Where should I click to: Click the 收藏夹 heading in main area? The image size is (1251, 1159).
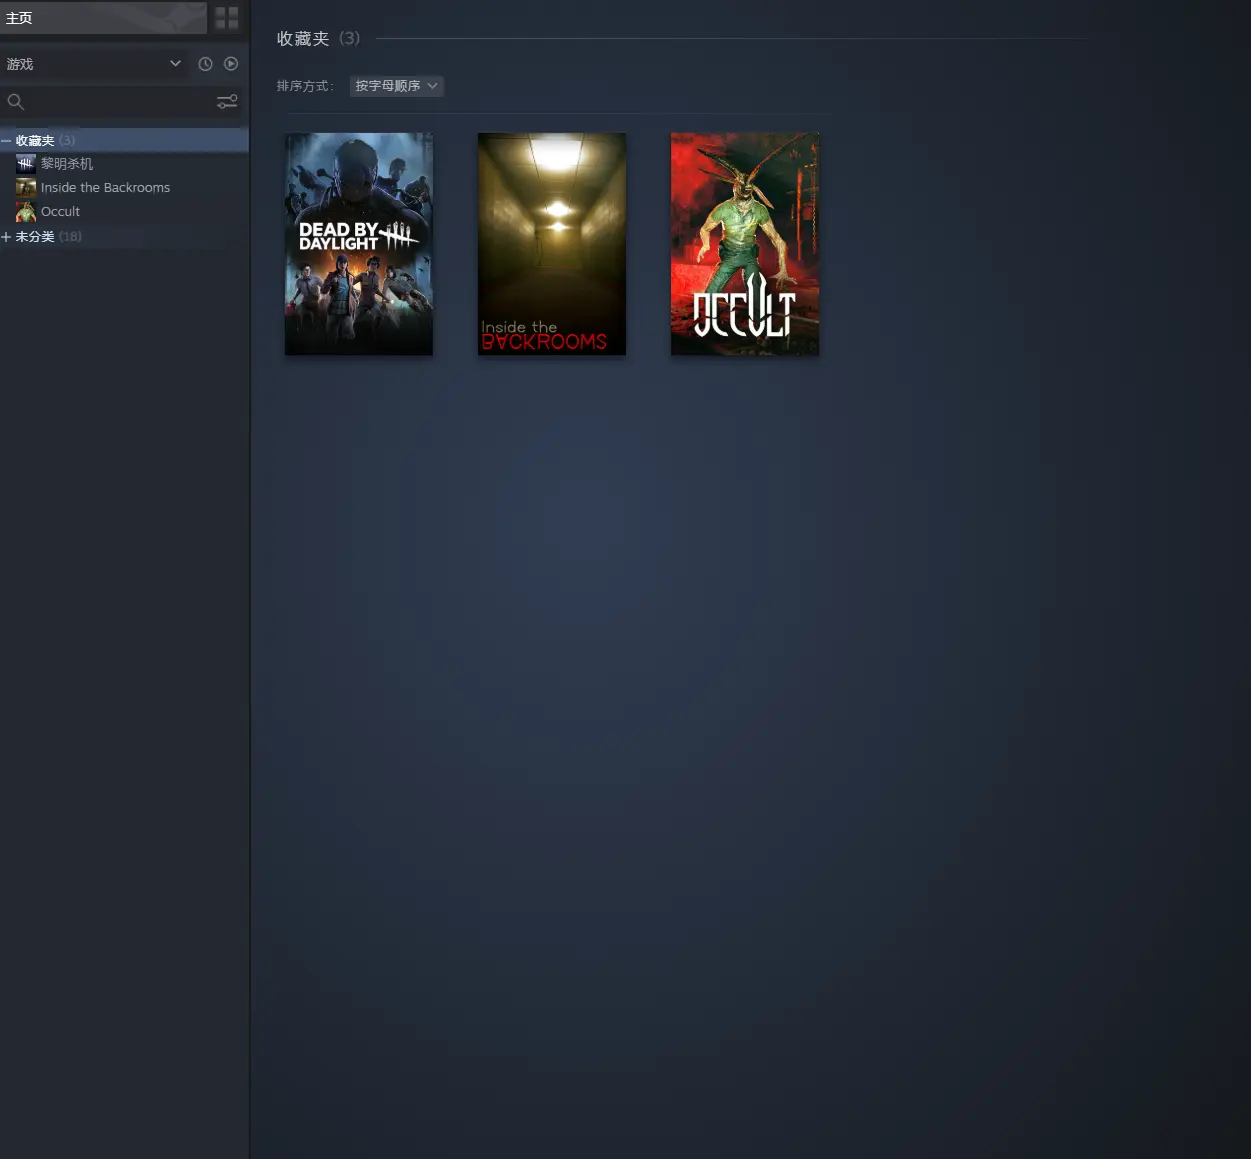303,39
